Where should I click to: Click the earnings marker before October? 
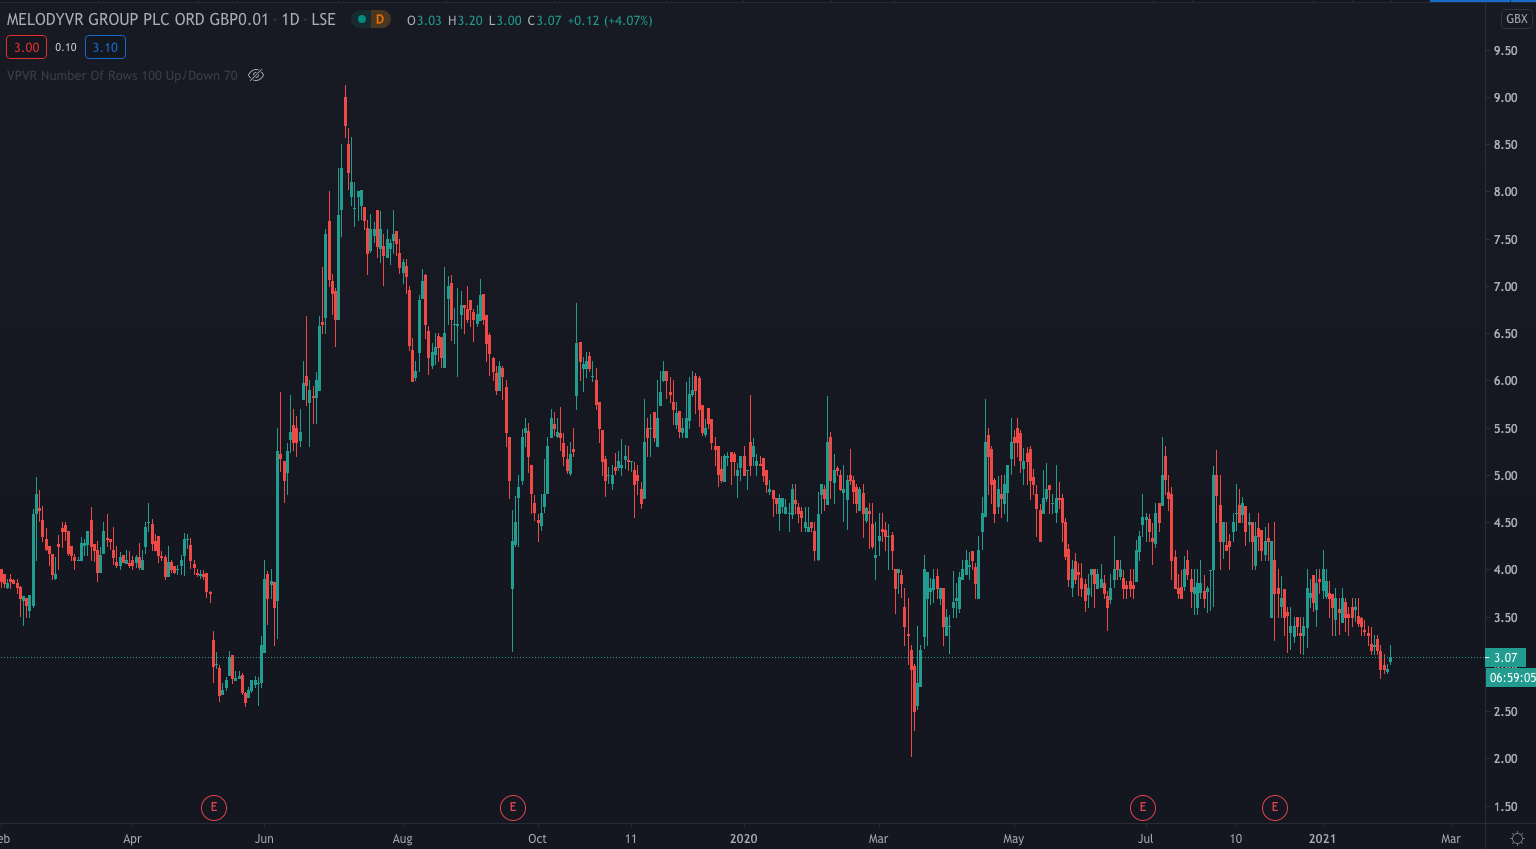click(x=512, y=807)
